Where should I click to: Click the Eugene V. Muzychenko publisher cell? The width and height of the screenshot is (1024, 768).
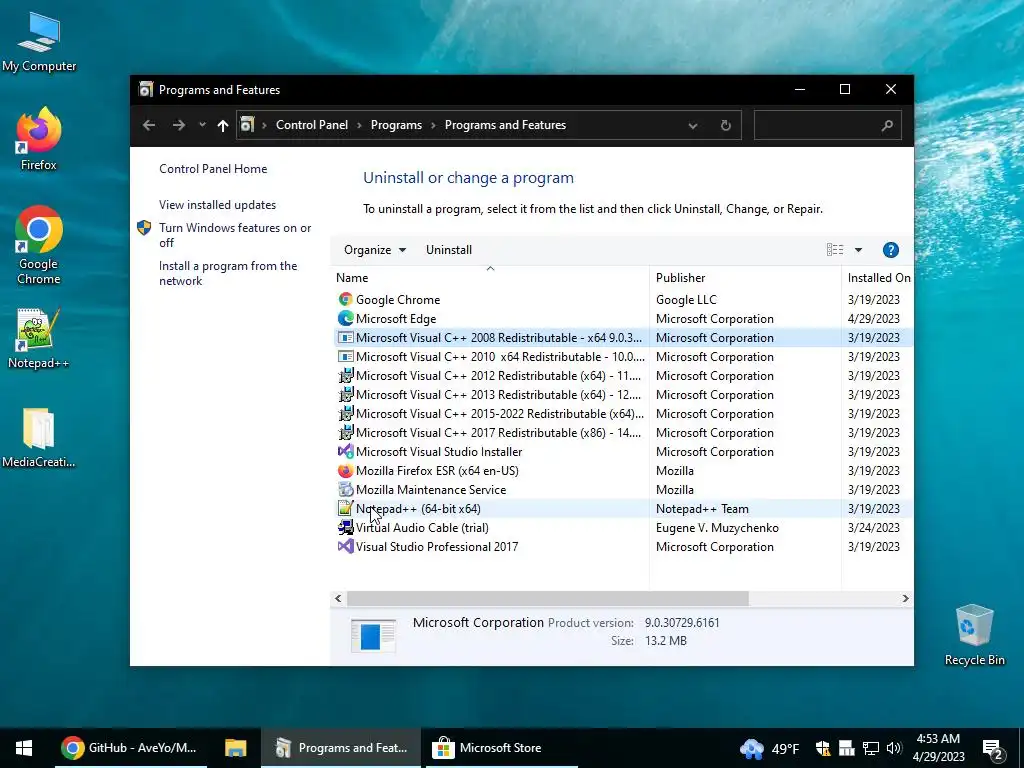pos(717,528)
